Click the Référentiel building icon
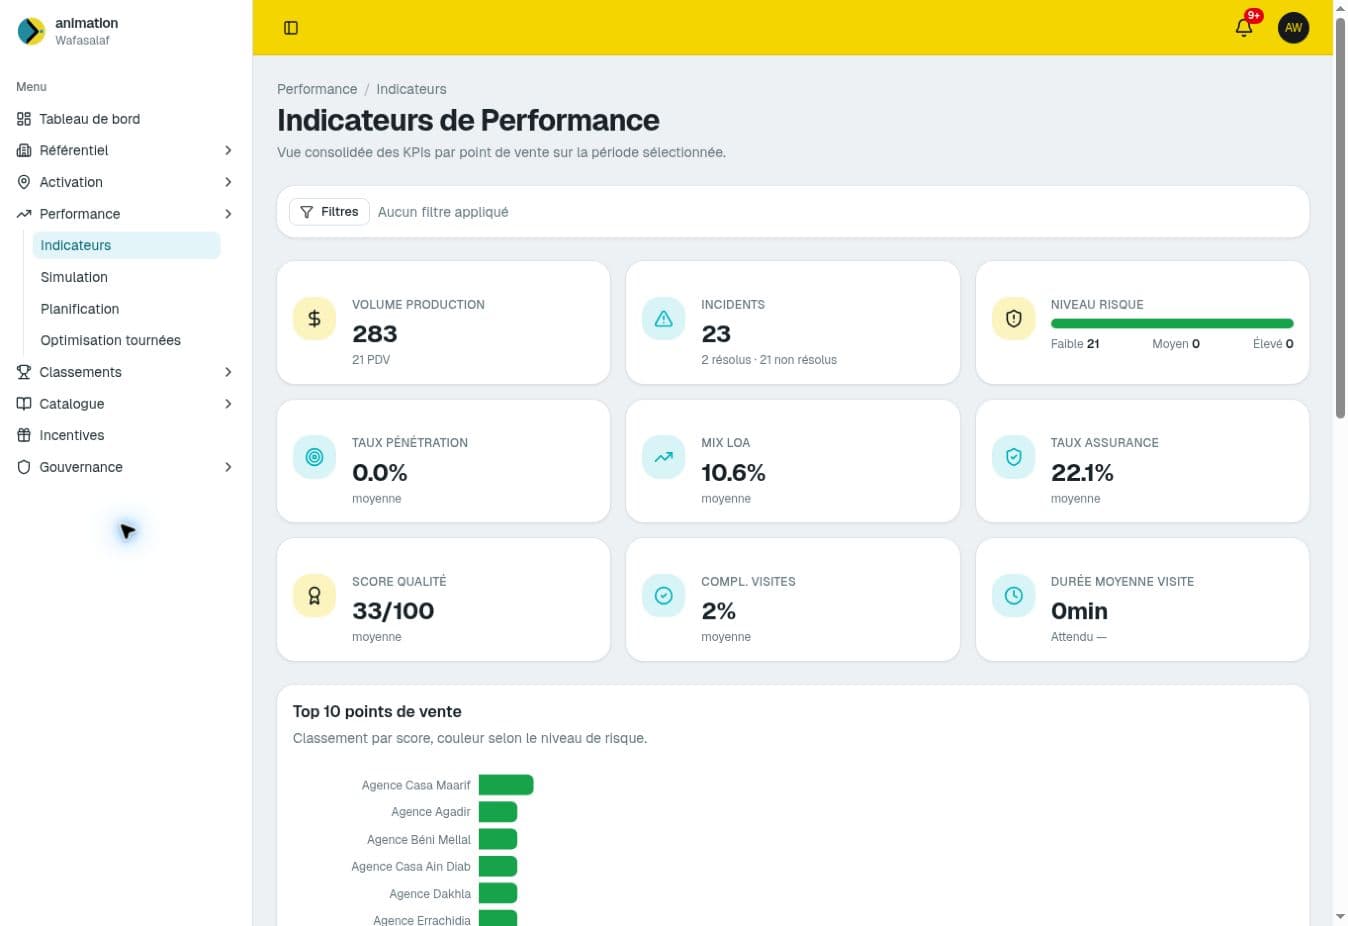1348x926 pixels. pyautogui.click(x=24, y=150)
